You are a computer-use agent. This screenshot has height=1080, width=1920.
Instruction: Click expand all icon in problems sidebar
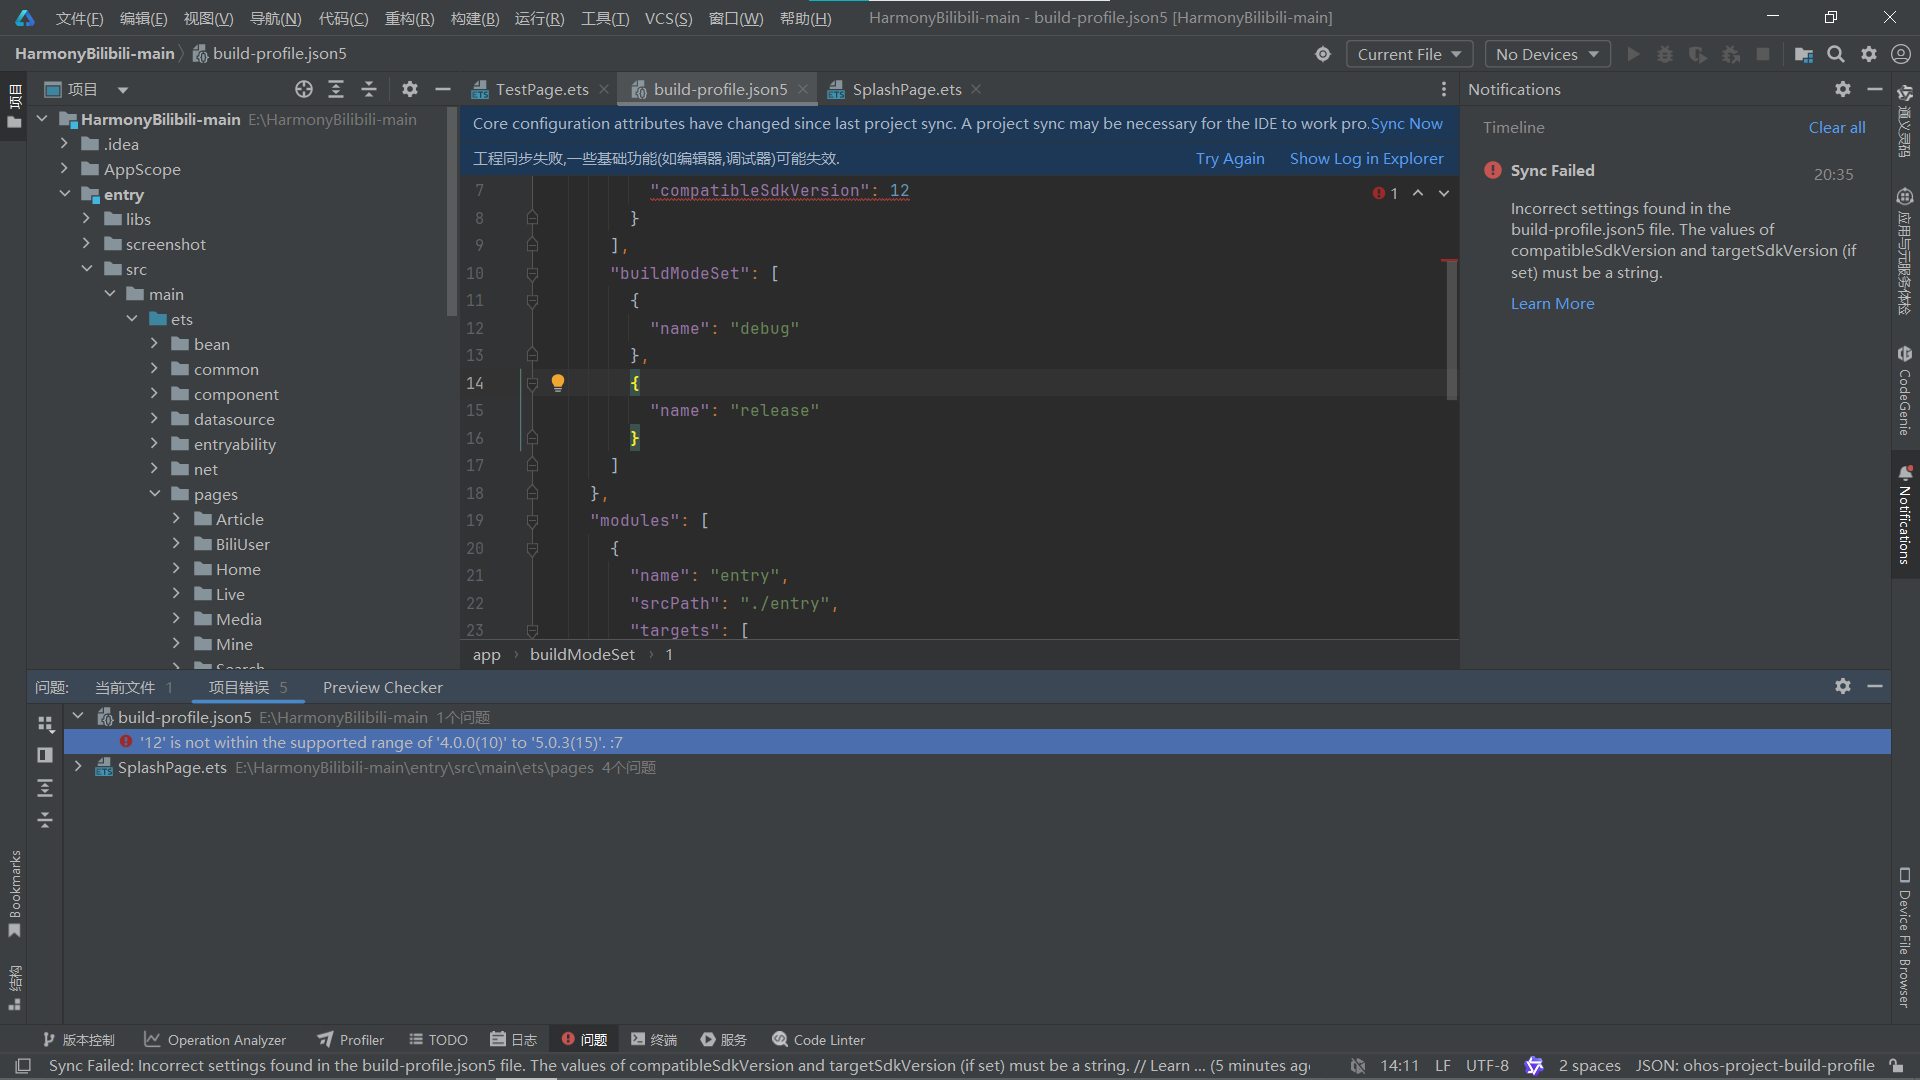[x=45, y=788]
